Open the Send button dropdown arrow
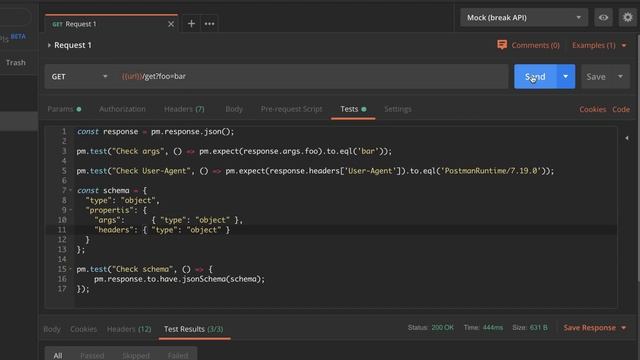 [565, 76]
